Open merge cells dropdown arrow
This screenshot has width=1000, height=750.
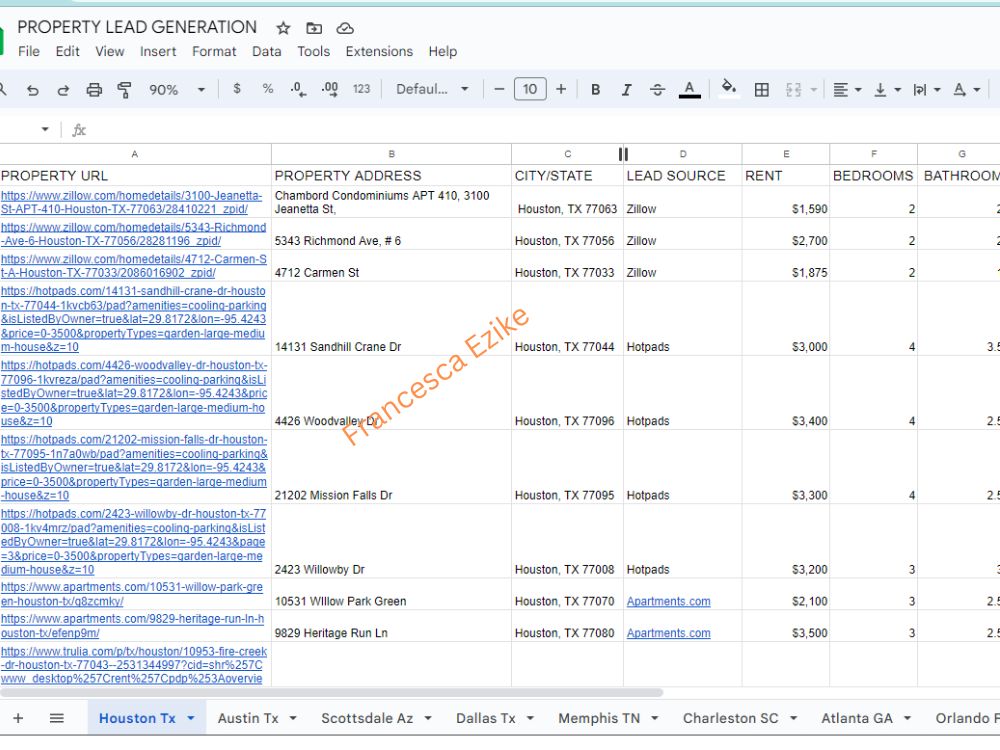point(814,90)
